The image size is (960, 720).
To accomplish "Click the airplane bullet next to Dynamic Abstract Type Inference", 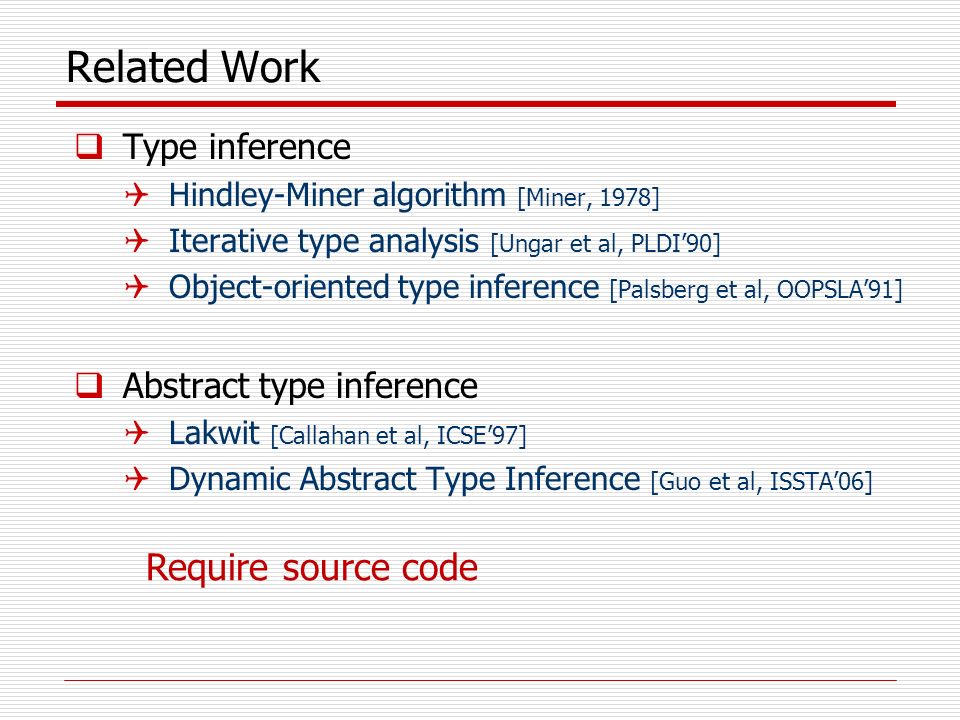I will click(137, 478).
